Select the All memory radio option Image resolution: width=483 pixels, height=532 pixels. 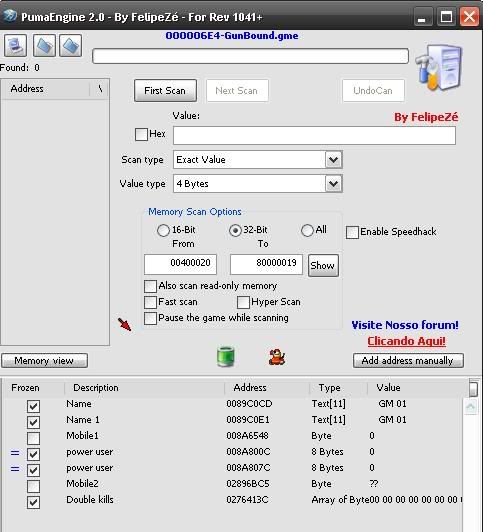click(307, 230)
